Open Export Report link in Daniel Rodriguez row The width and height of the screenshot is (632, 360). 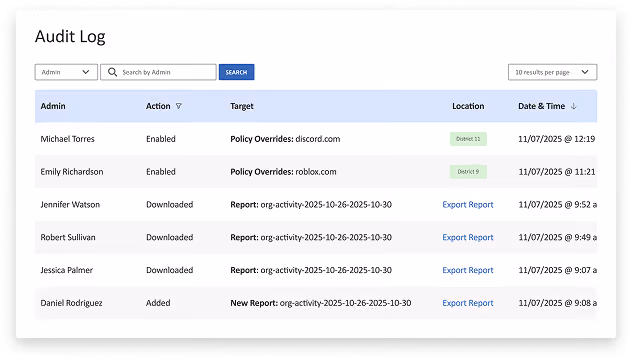(x=468, y=303)
